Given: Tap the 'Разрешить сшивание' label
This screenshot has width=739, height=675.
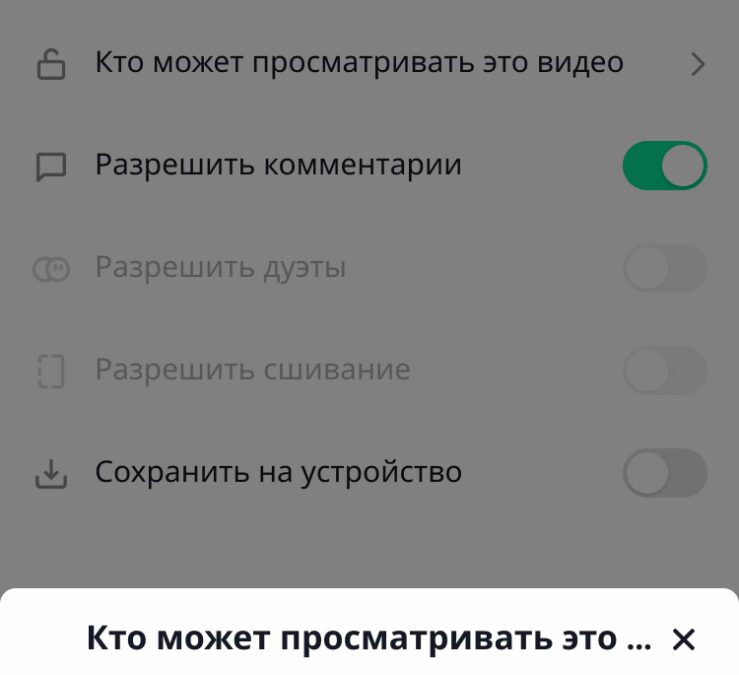Looking at the screenshot, I should [x=252, y=370].
